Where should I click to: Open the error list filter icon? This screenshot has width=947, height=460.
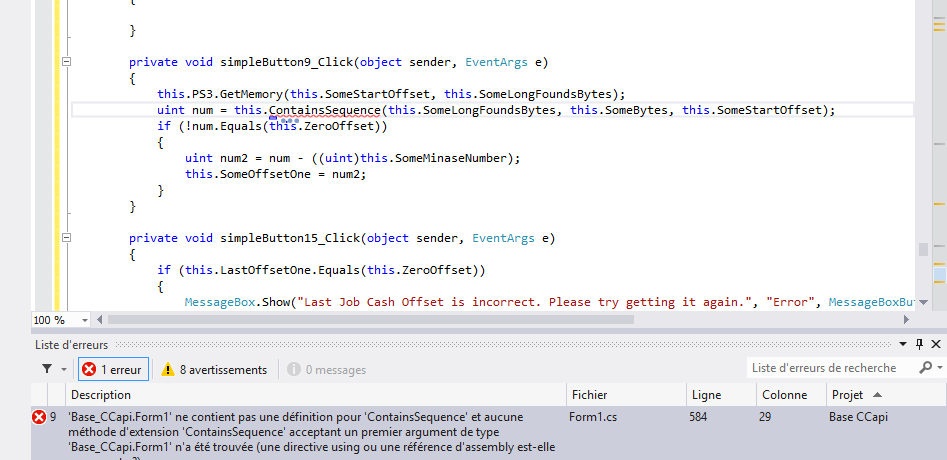coord(47,369)
